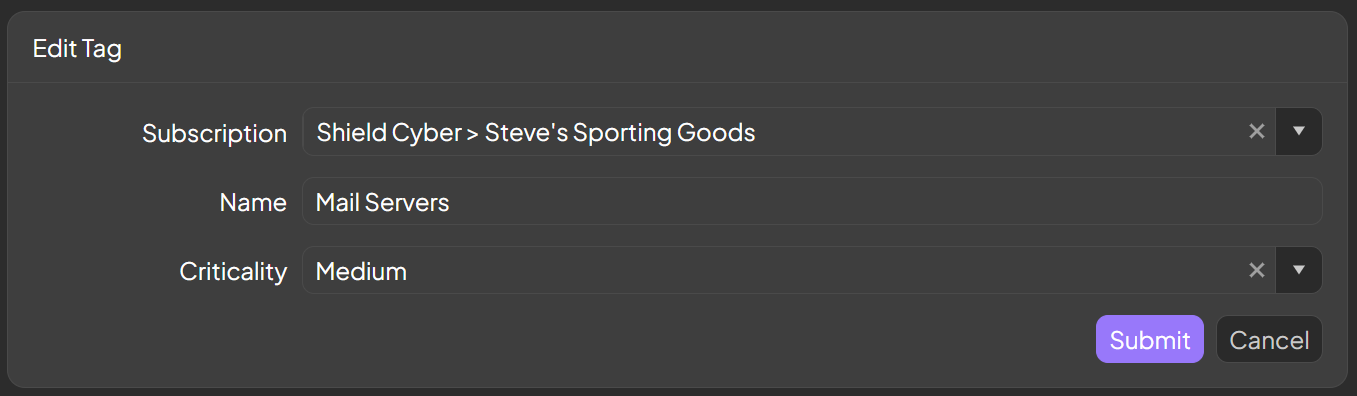Click the Name field label
Screen dimensions: 1357x396
coord(253,202)
